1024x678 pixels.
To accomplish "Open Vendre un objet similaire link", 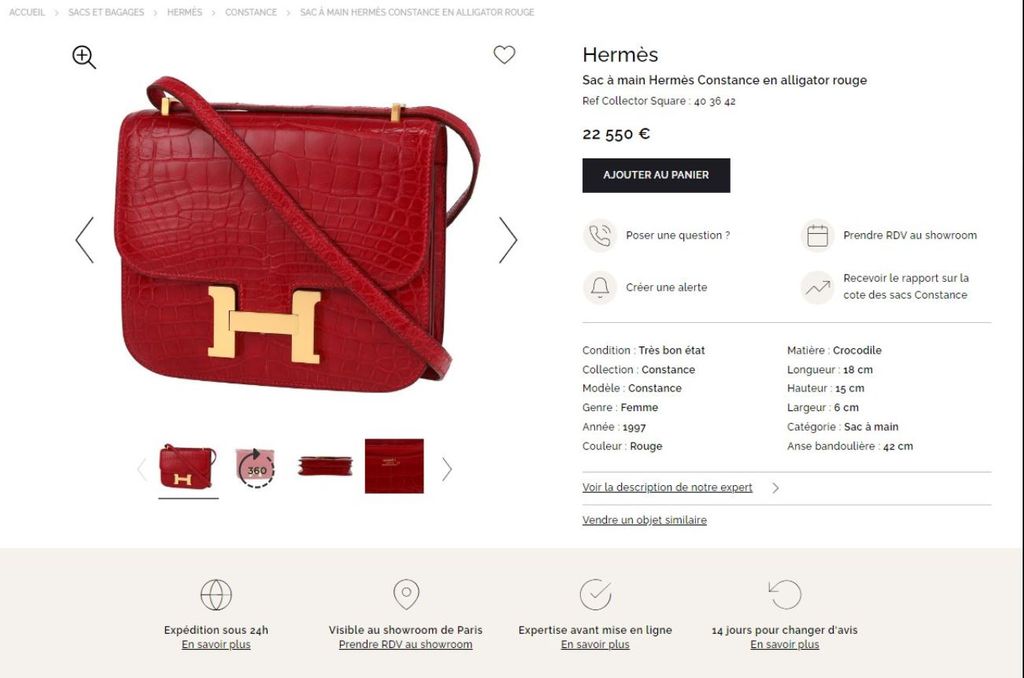I will point(644,520).
